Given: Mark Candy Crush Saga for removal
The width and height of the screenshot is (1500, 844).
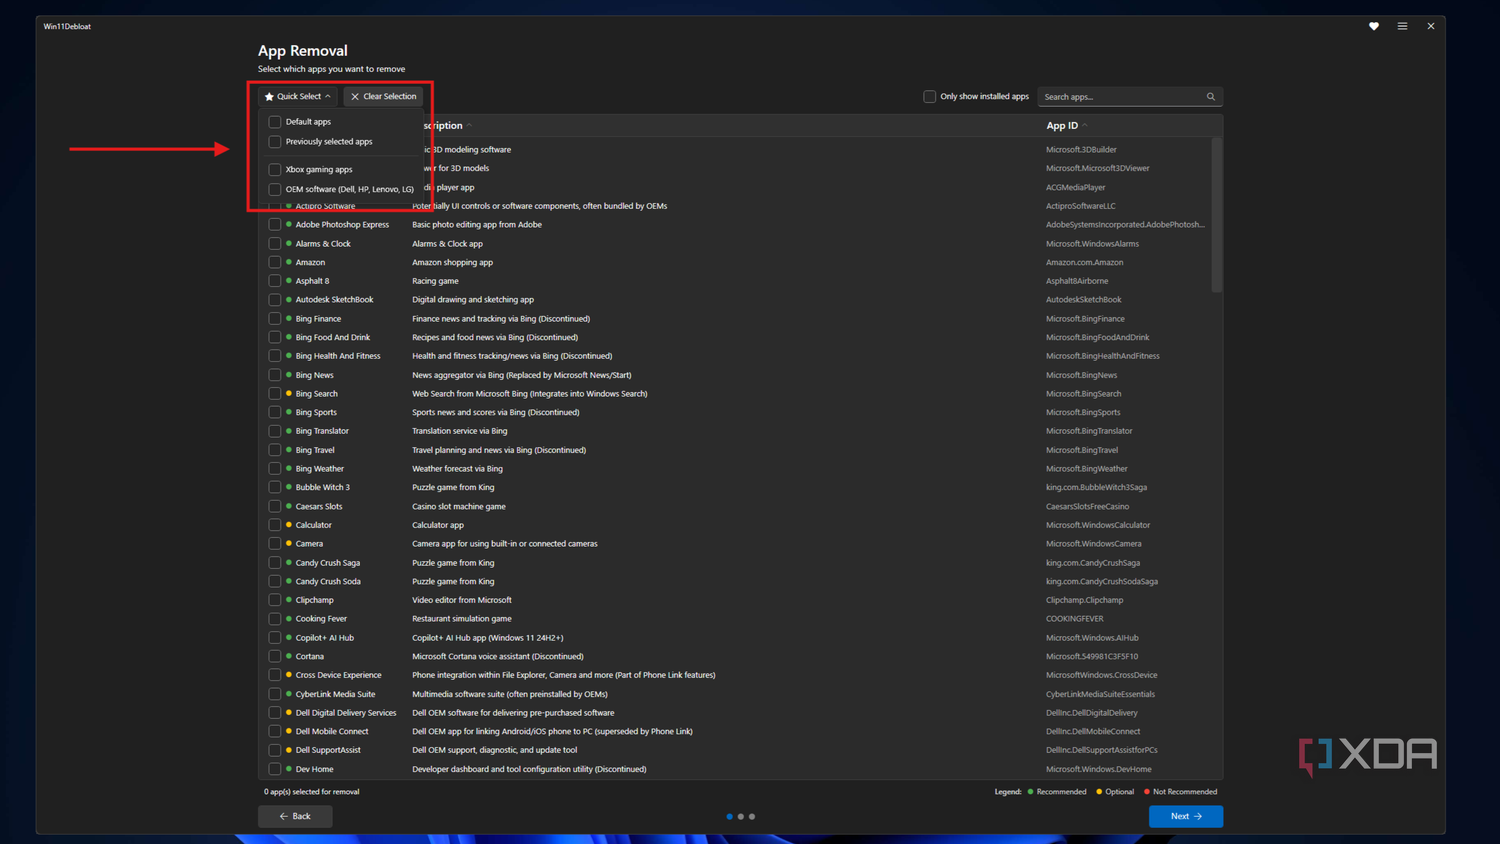Looking at the screenshot, I should 275,563.
